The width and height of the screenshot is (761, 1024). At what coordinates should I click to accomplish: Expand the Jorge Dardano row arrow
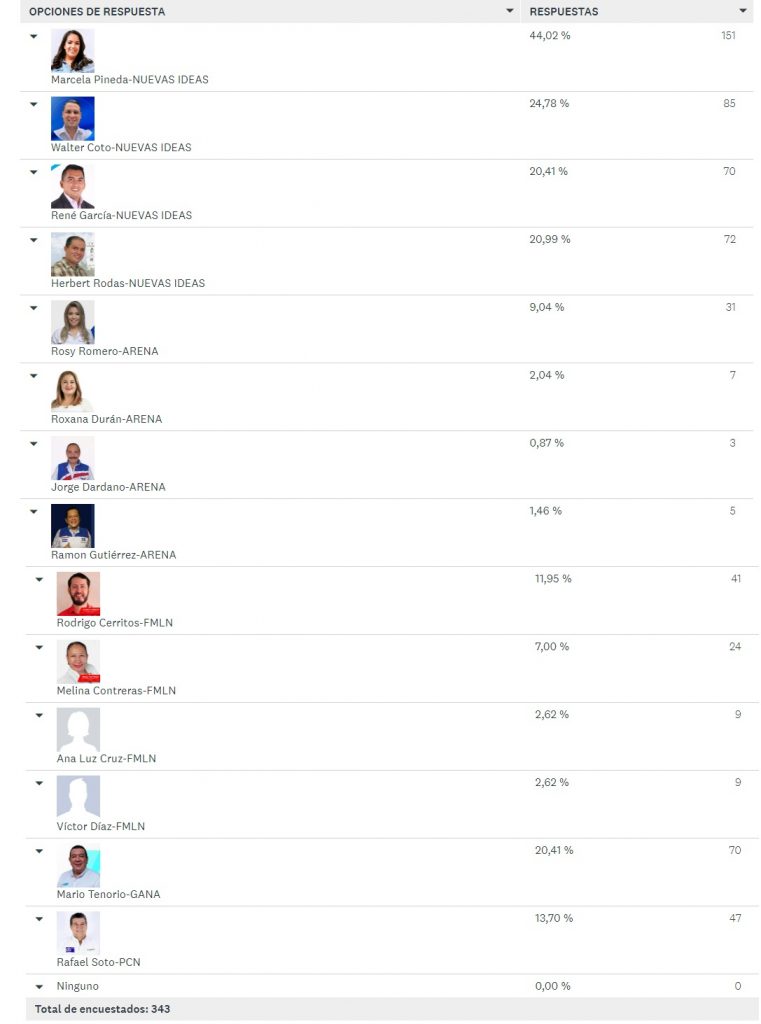tap(34, 444)
